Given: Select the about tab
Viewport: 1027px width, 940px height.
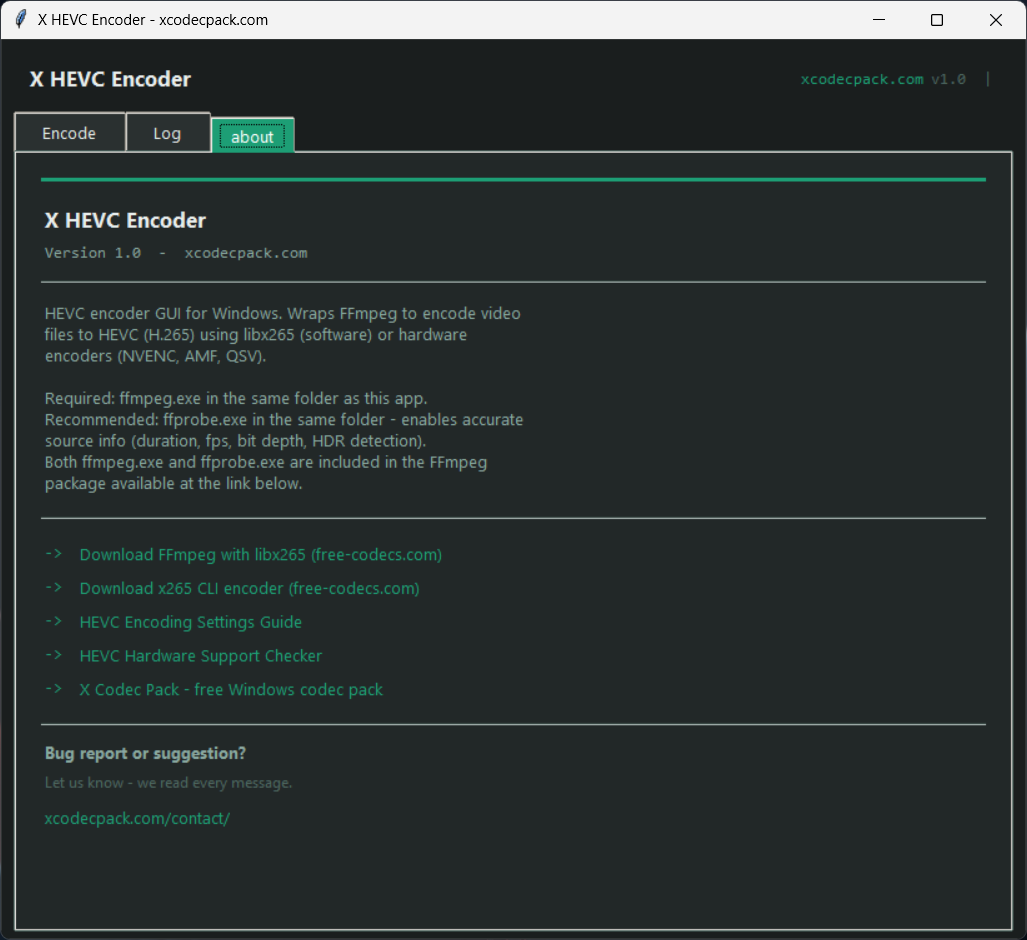Looking at the screenshot, I should [253, 136].
